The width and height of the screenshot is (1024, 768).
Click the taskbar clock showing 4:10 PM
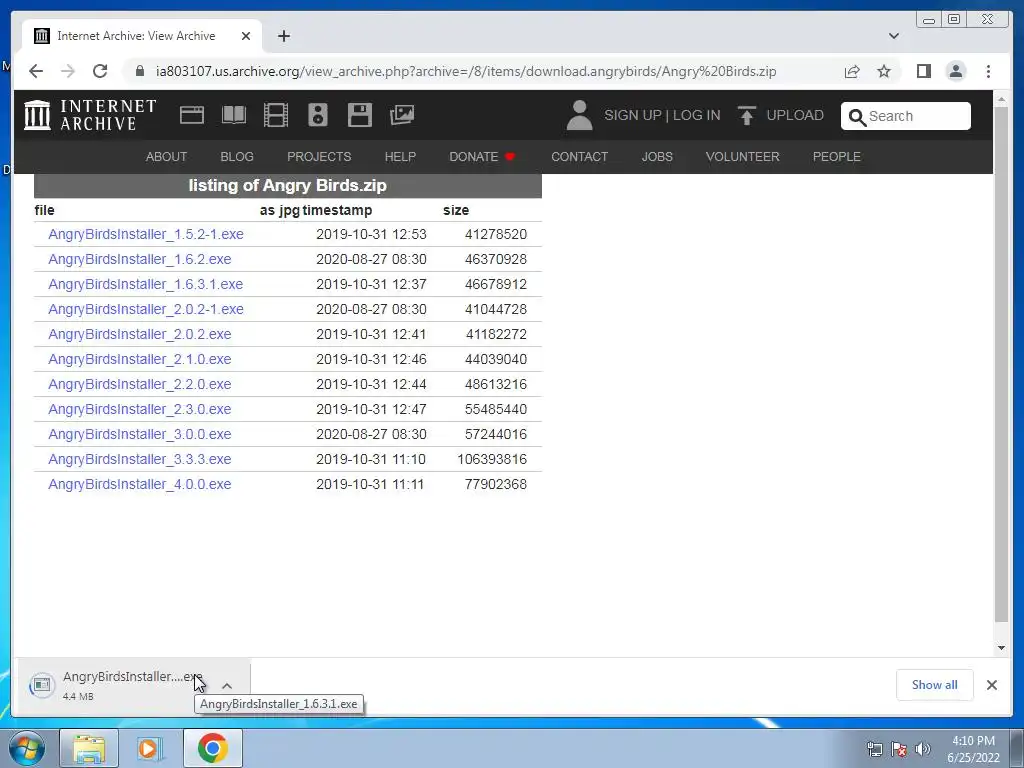(x=973, y=749)
